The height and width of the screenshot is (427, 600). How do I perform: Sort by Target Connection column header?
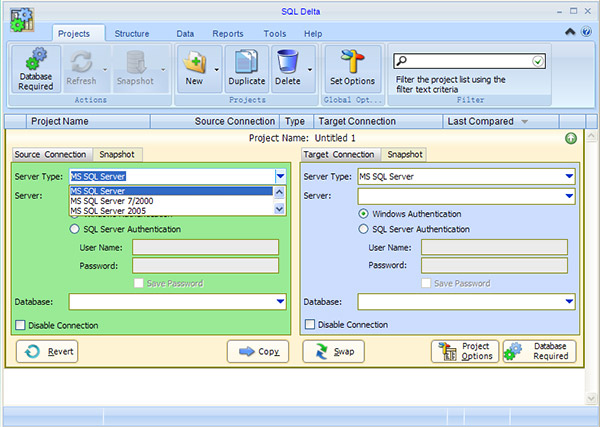click(378, 121)
